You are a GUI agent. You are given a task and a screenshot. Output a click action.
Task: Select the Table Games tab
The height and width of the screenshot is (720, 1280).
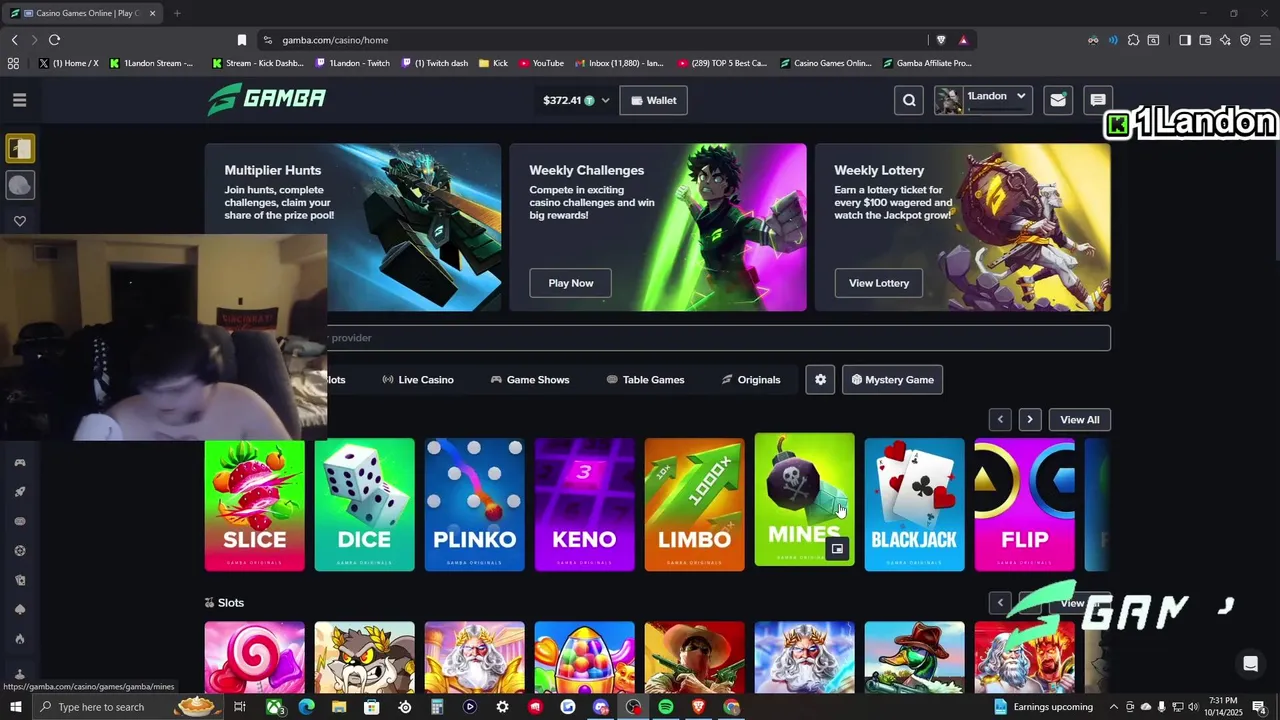[x=646, y=380]
